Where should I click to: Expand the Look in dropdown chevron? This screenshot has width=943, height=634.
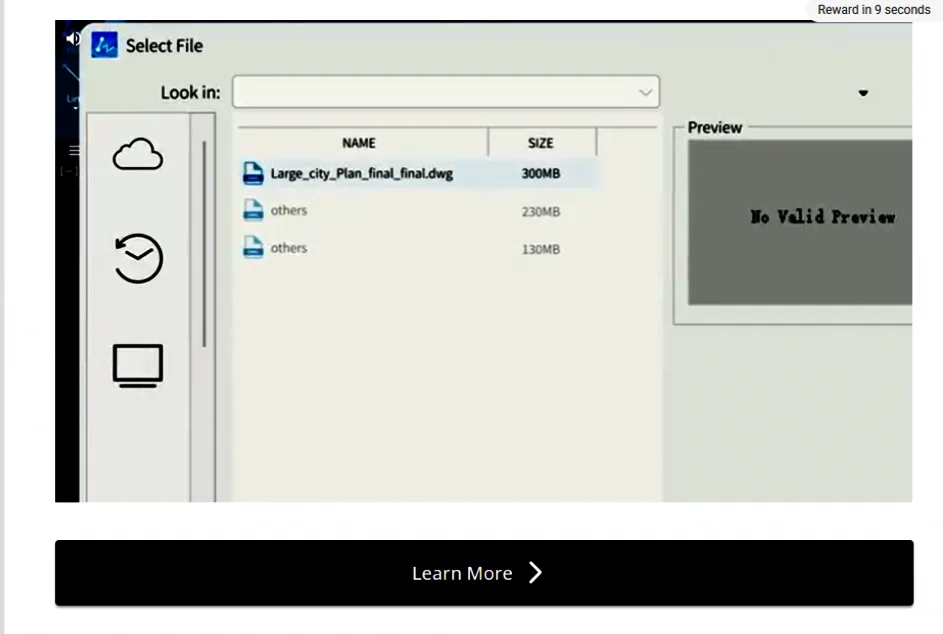click(645, 92)
